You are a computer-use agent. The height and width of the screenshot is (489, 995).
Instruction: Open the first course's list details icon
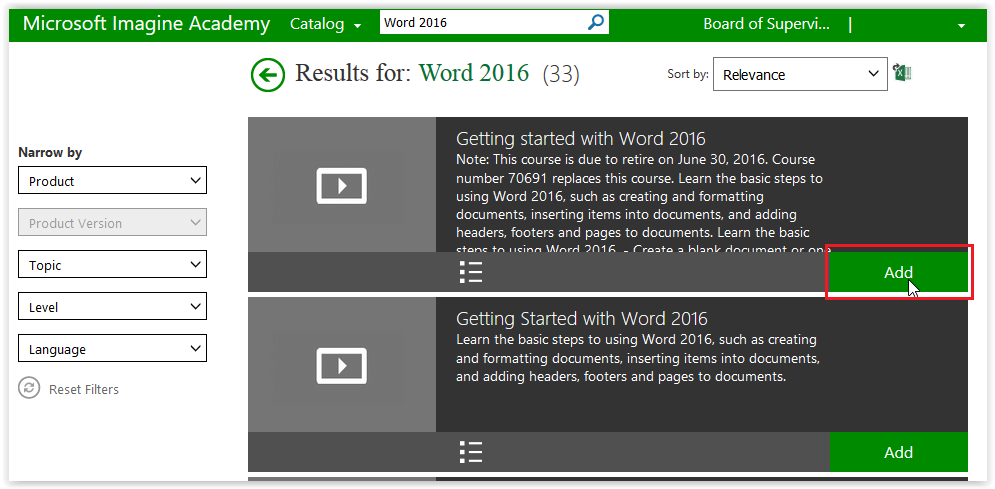(x=471, y=271)
